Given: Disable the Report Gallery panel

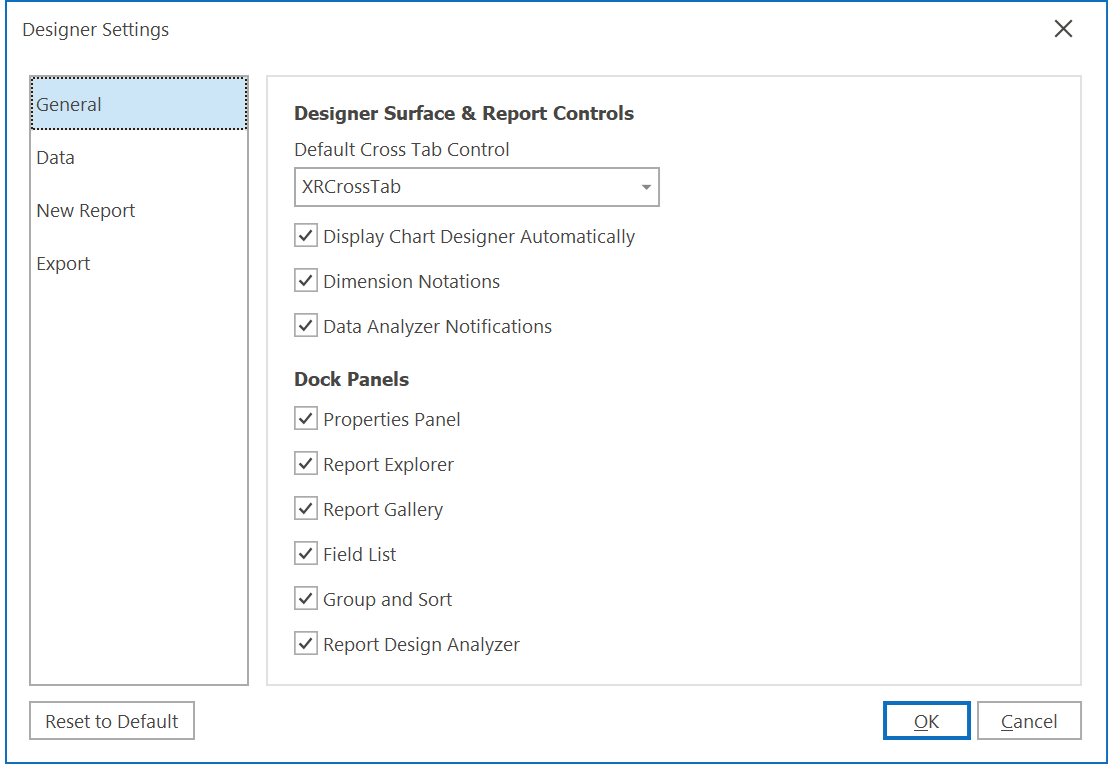Looking at the screenshot, I should click(306, 510).
